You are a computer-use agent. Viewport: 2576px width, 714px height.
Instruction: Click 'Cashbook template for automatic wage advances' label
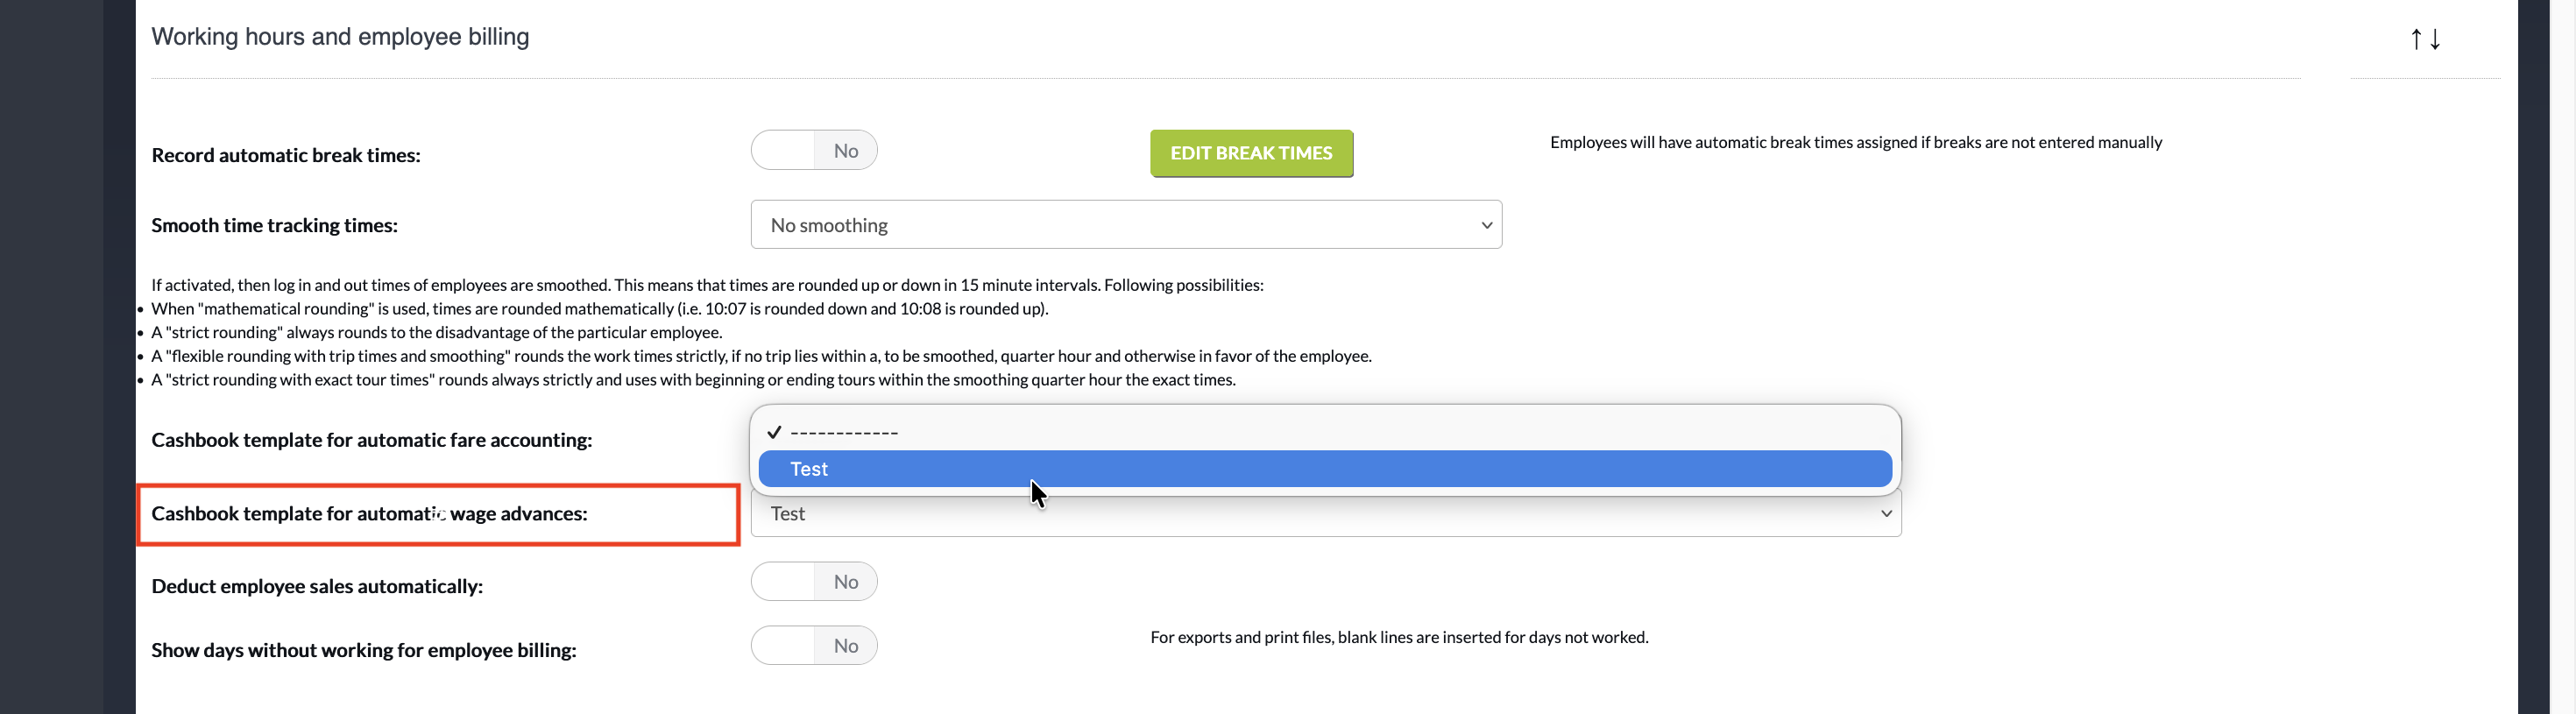click(x=369, y=514)
